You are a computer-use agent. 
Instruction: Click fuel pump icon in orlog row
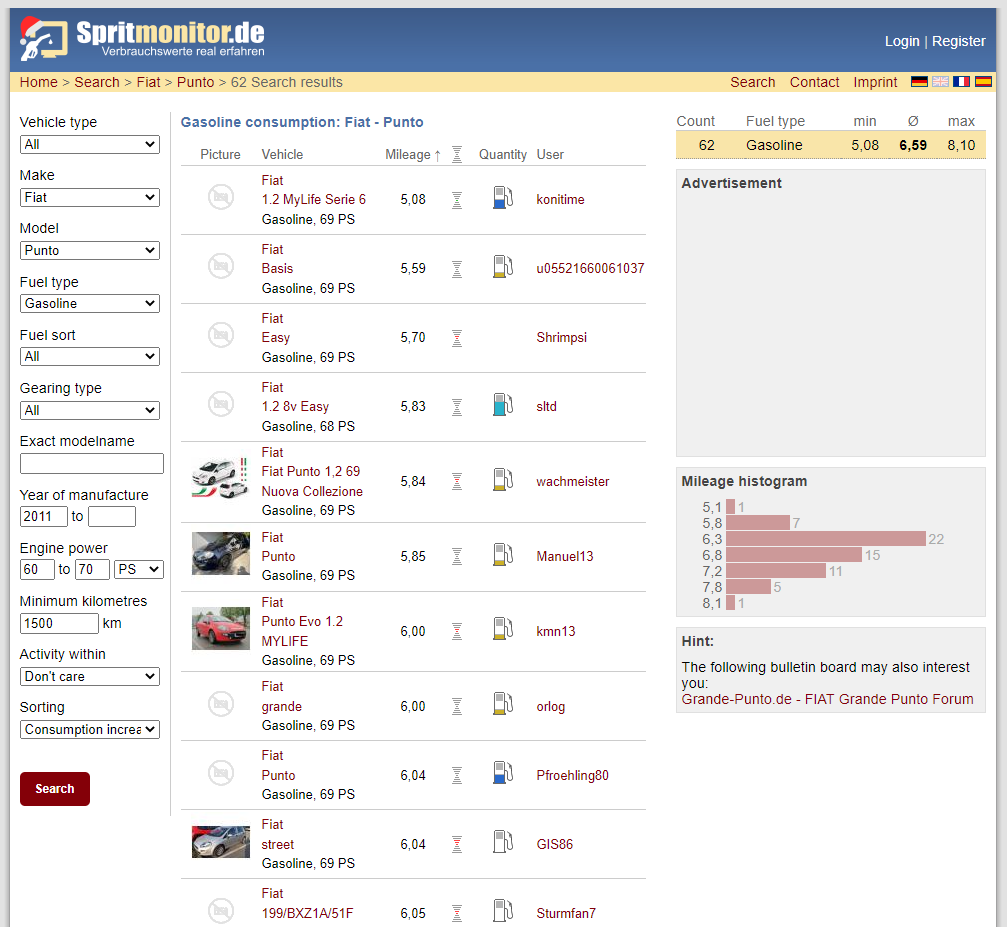click(x=503, y=705)
